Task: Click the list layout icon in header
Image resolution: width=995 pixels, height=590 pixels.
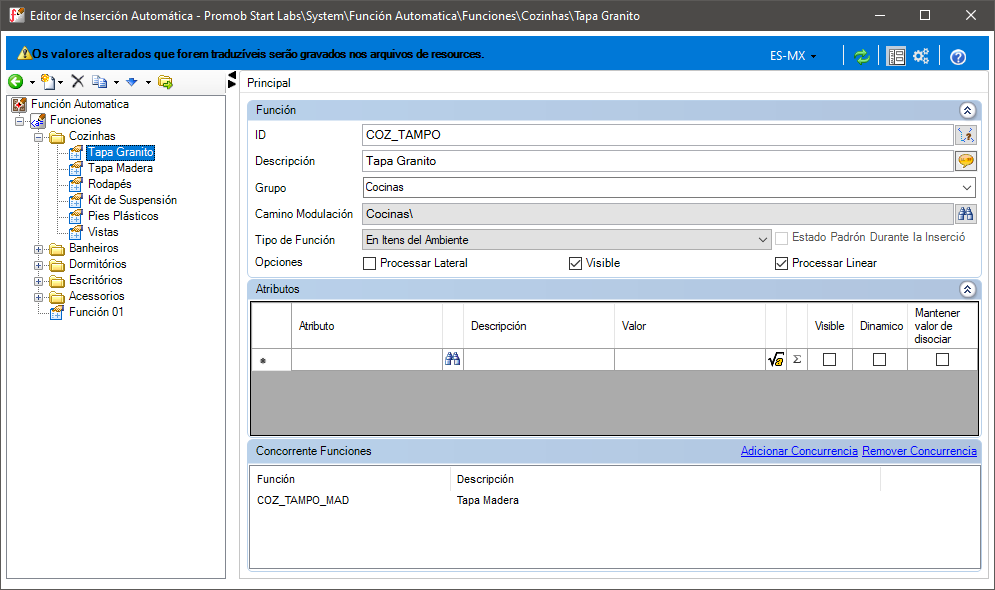Action: (896, 56)
